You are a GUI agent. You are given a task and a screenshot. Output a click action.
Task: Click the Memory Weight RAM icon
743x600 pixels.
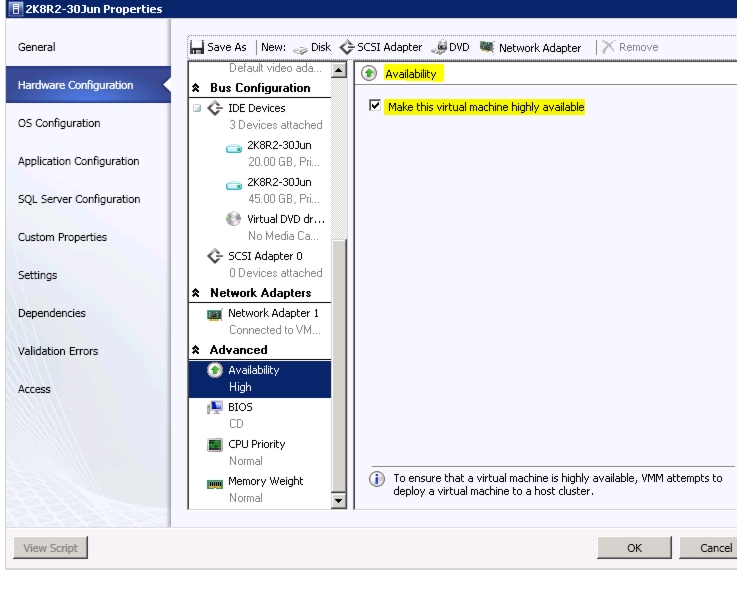click(x=215, y=484)
